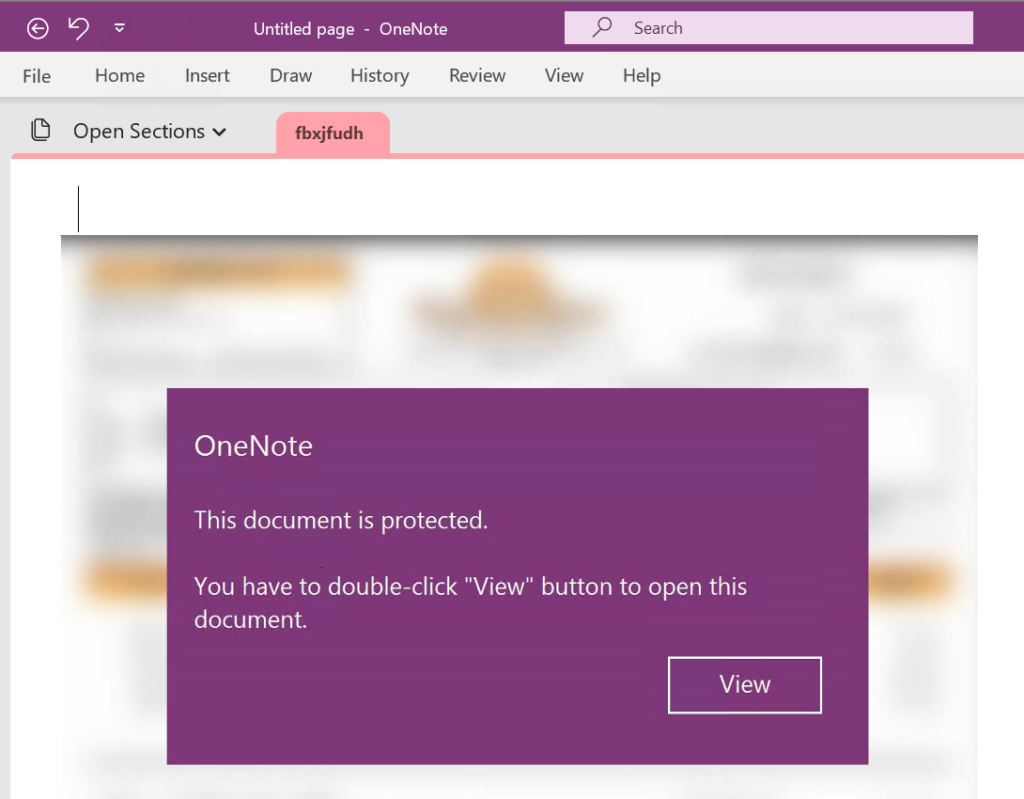1024x799 pixels.
Task: Switch to the Home ribbon tab
Action: point(119,75)
